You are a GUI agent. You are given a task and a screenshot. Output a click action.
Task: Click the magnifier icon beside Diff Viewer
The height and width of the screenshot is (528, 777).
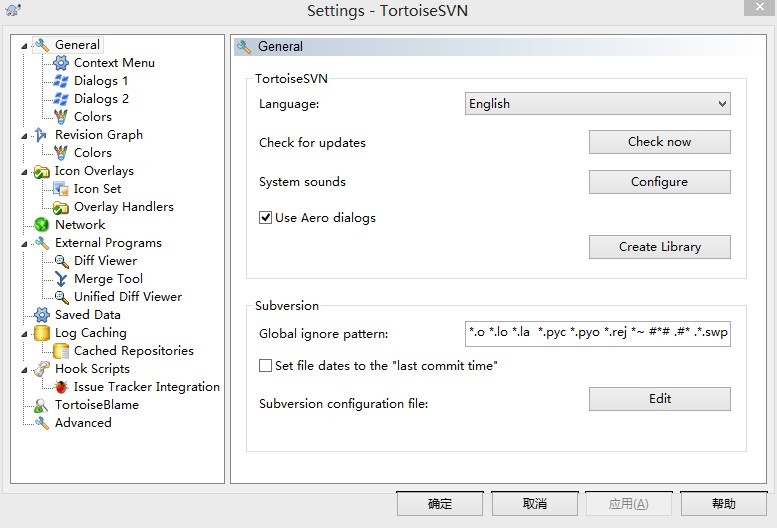[61, 261]
